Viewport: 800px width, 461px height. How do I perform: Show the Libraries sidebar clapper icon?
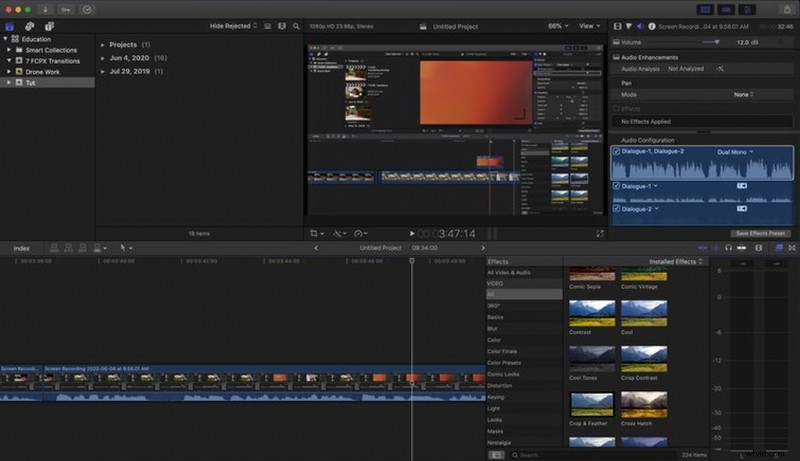click(10, 27)
